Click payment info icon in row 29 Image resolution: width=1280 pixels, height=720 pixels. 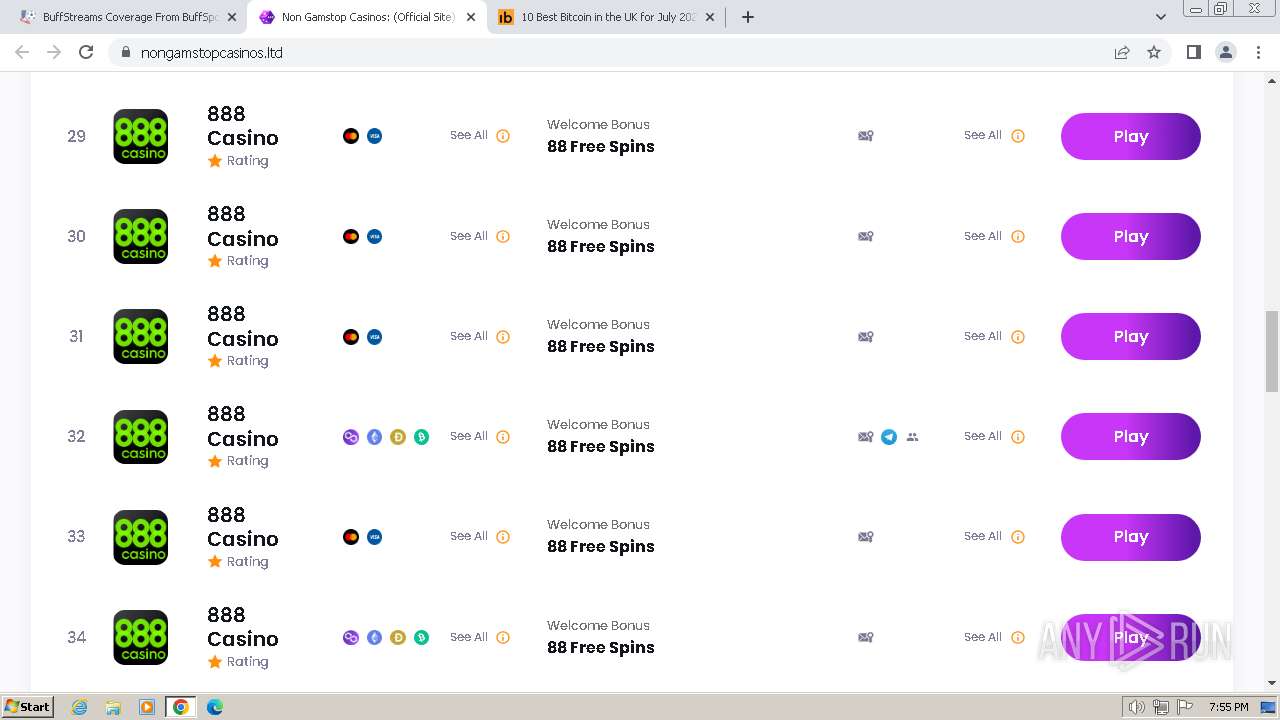503,136
